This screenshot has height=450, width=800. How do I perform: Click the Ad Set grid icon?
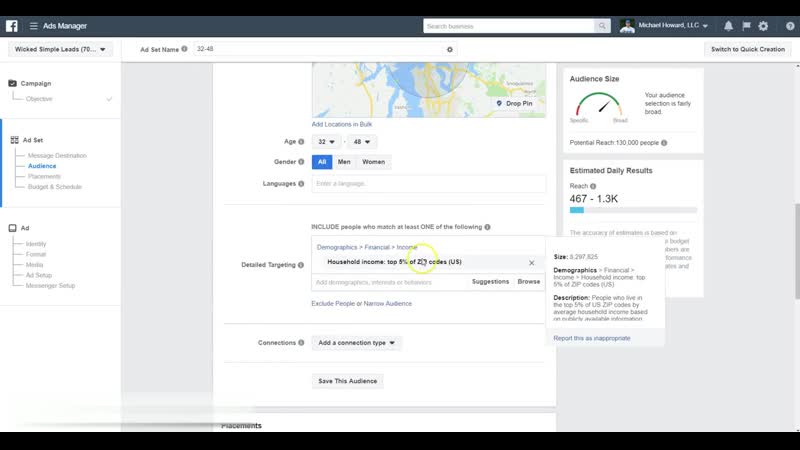click(x=14, y=140)
